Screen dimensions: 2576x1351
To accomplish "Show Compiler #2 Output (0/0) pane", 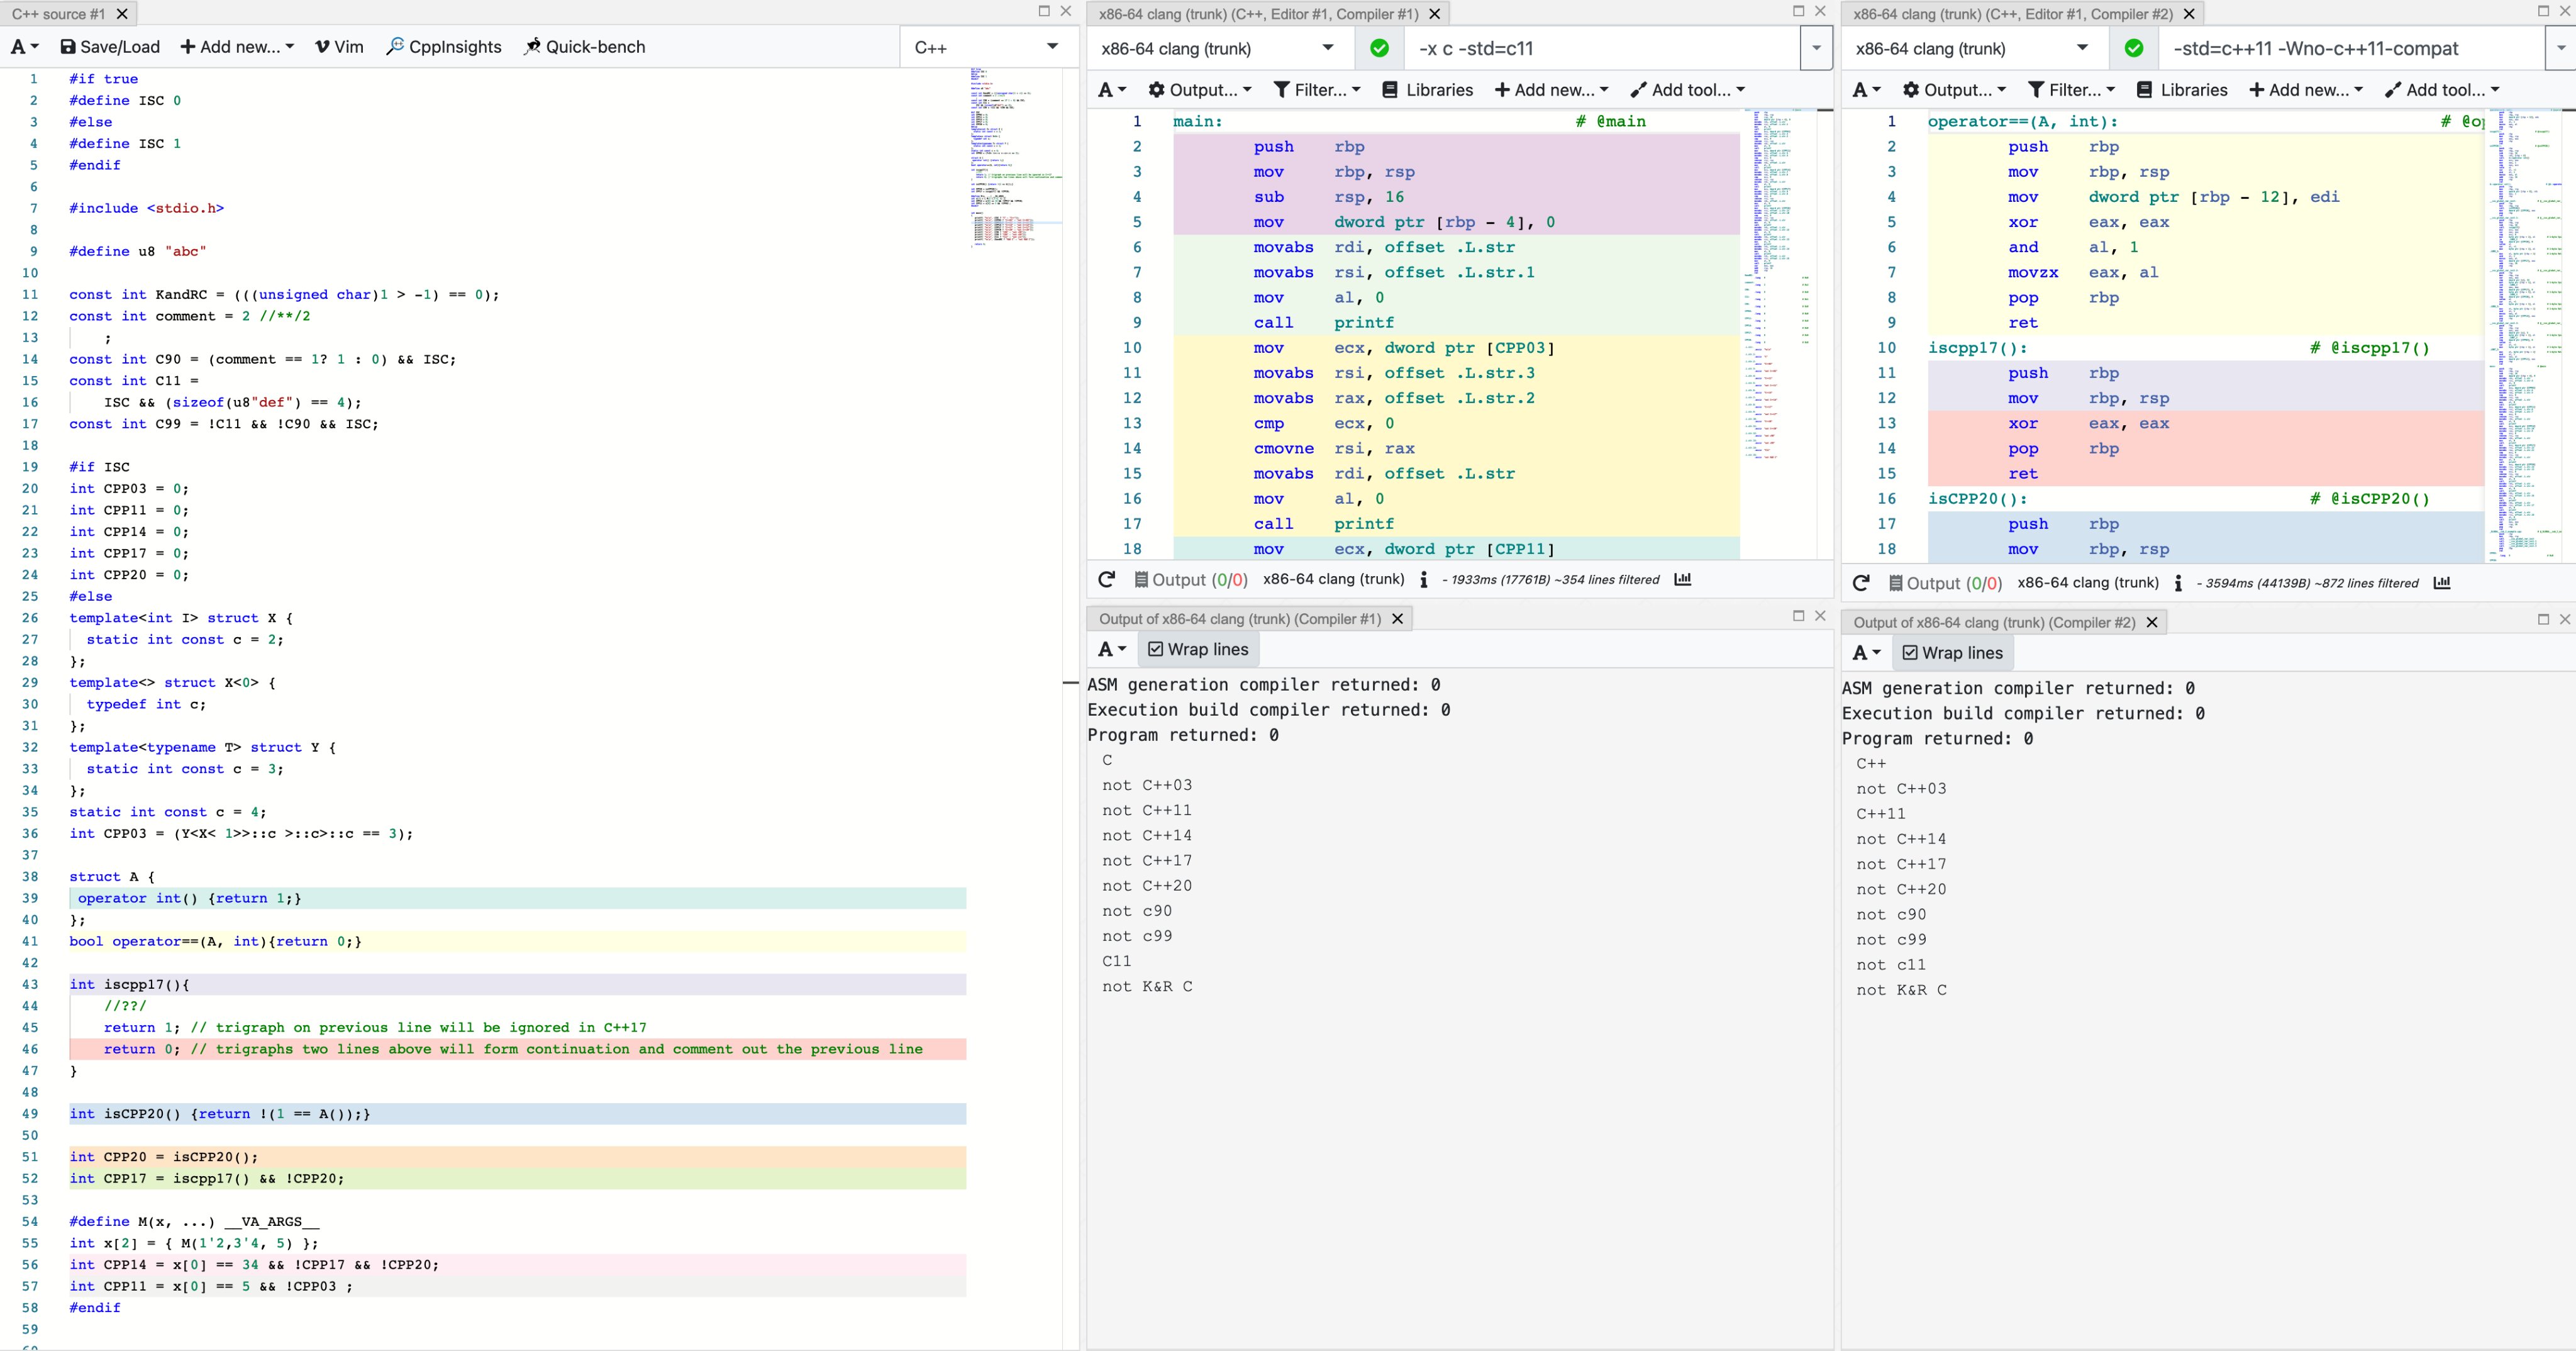I will coord(1944,583).
